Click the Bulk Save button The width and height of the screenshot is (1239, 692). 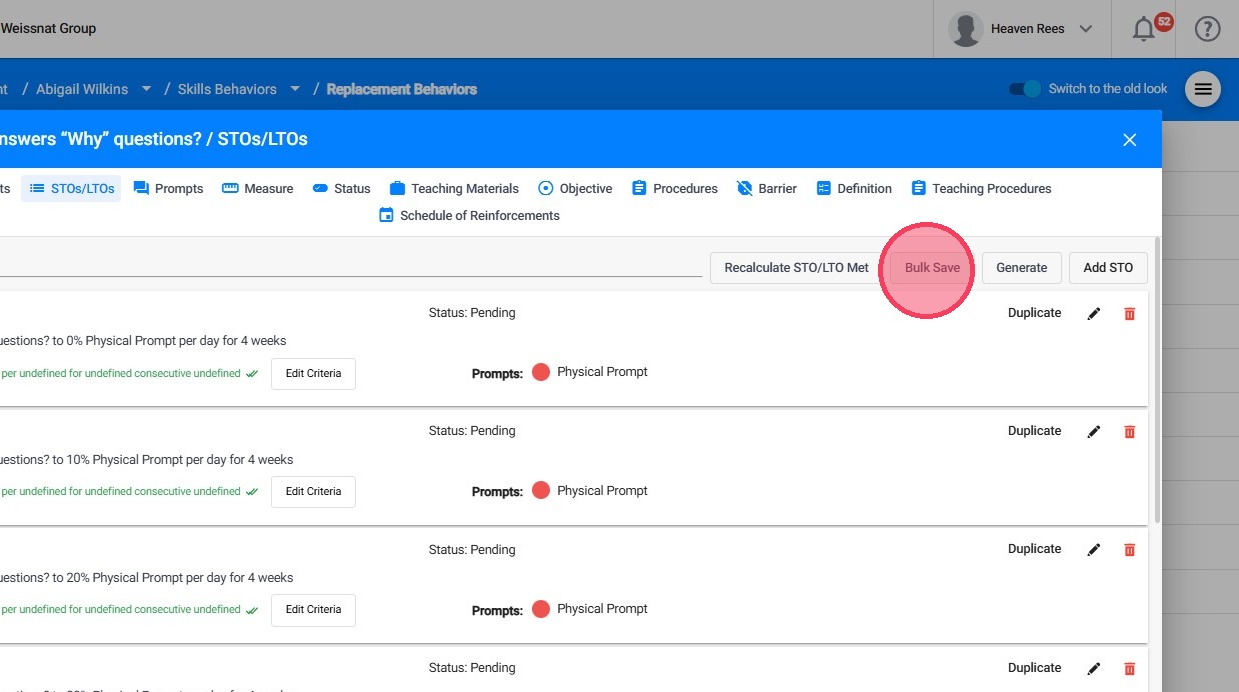[932, 267]
